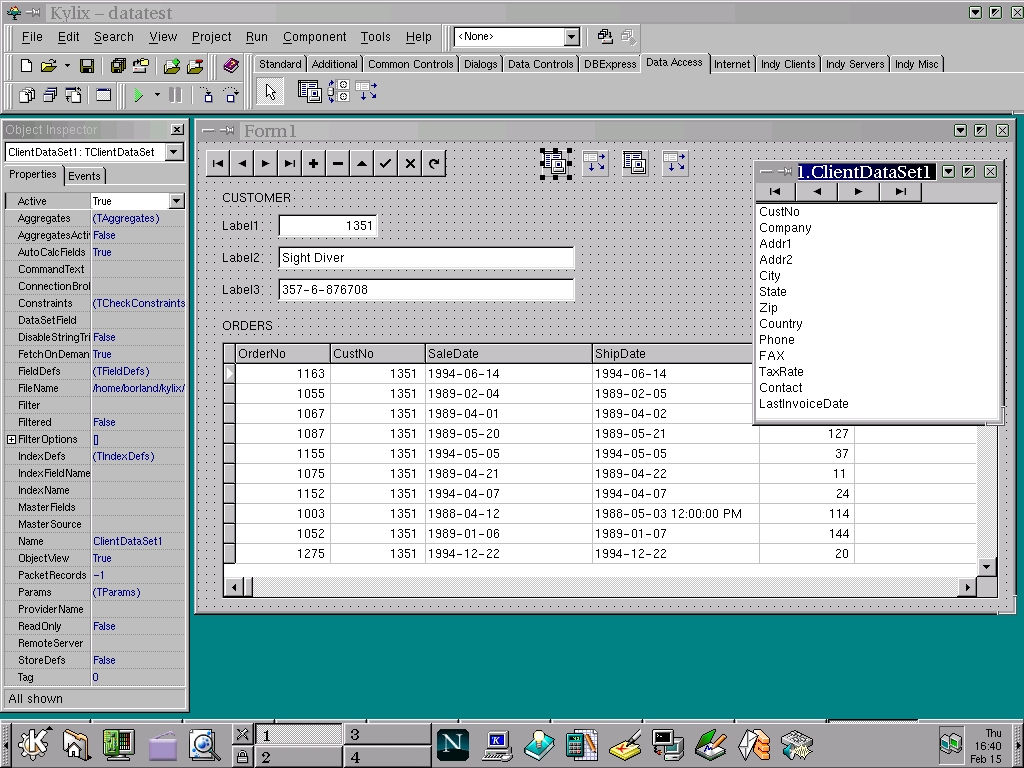This screenshot has height=768, width=1024.
Task: Remove a file from the project
Action: click(x=195, y=65)
